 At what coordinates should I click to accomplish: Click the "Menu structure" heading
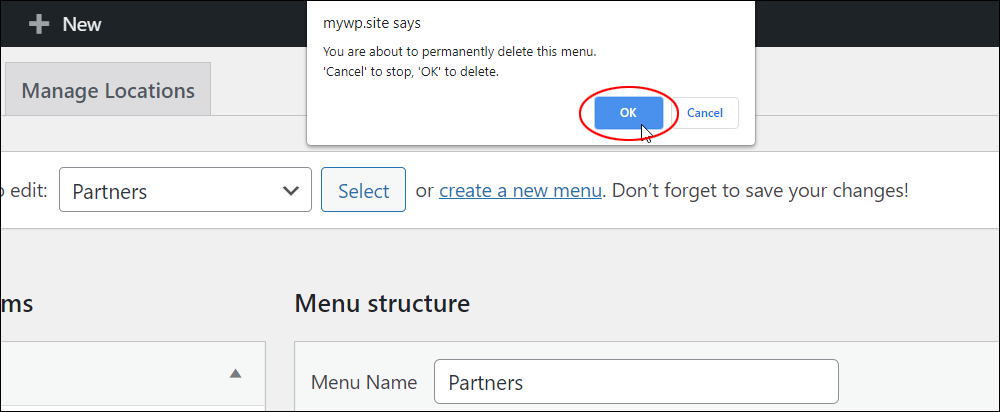coord(382,303)
